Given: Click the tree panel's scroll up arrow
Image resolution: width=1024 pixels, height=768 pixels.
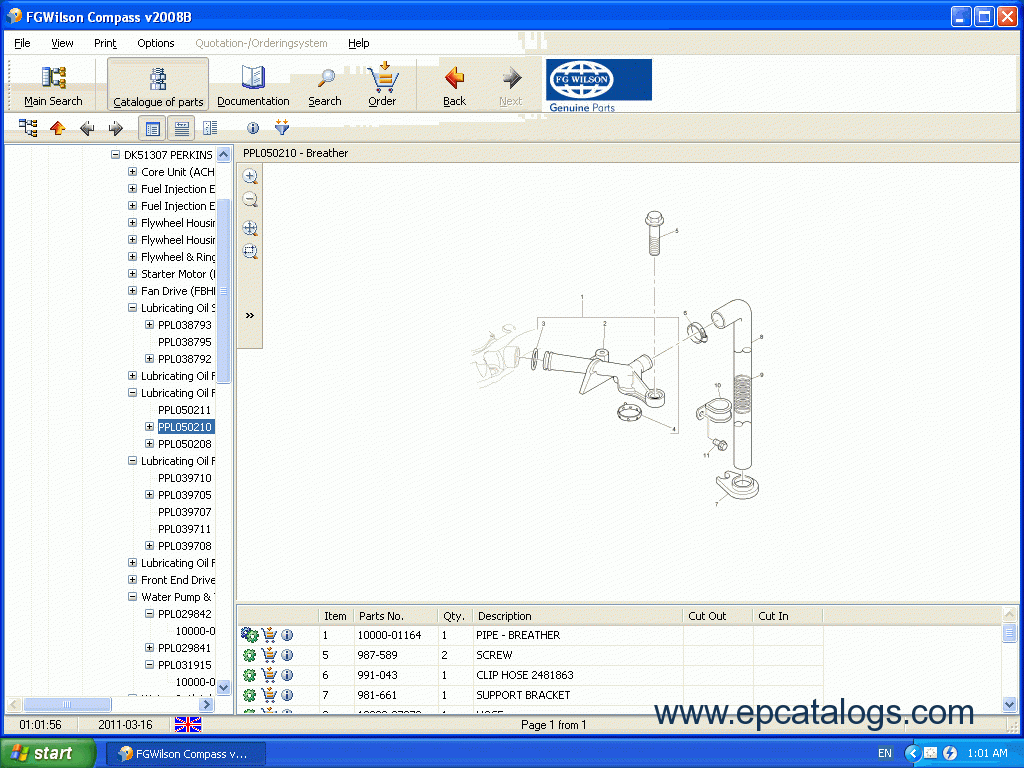Looking at the screenshot, I should click(223, 155).
